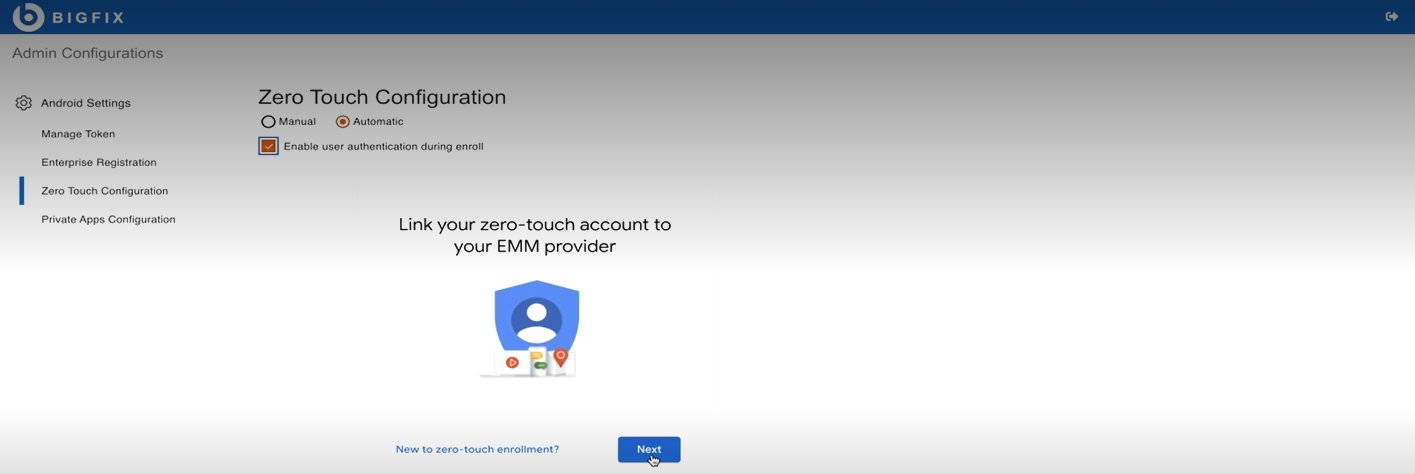Click the blue shield account illustration

[537, 315]
